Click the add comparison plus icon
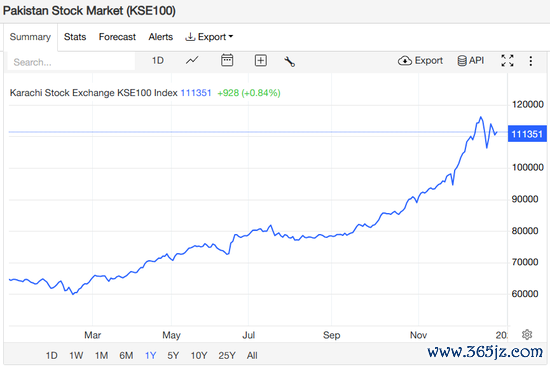Image resolution: width=550 pixels, height=367 pixels. [260, 61]
